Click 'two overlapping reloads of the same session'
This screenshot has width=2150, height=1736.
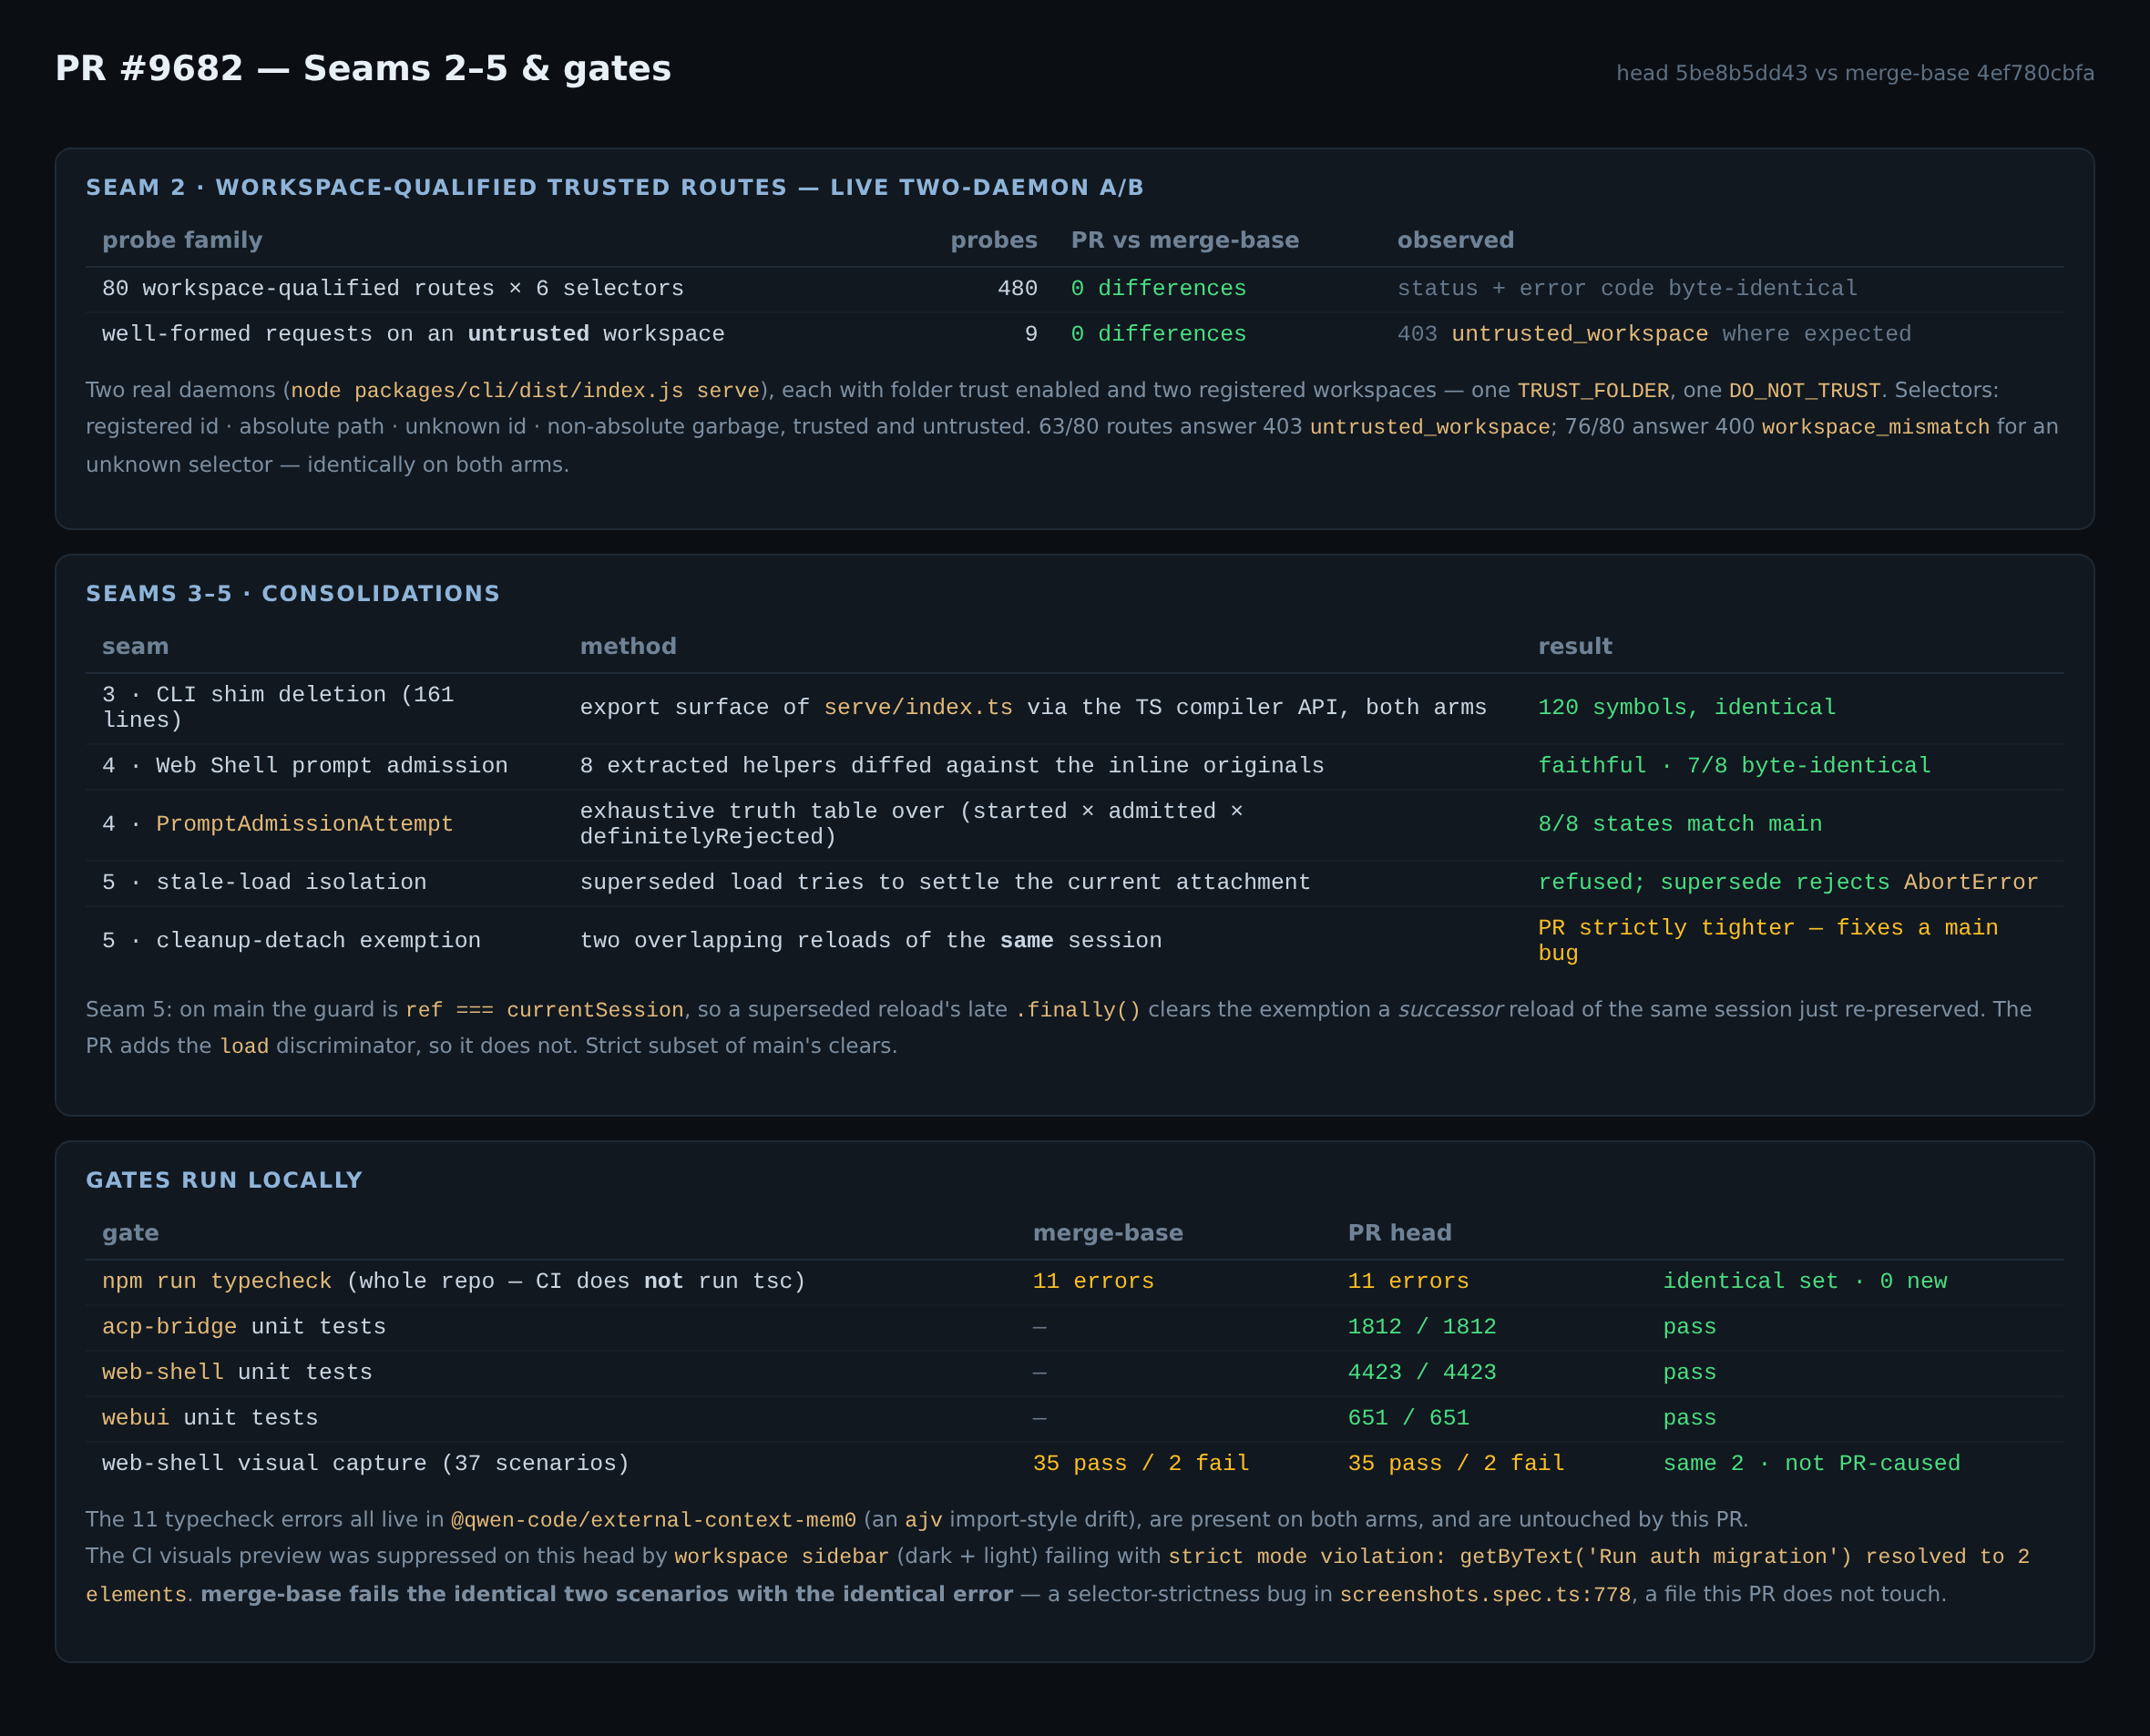[871, 941]
